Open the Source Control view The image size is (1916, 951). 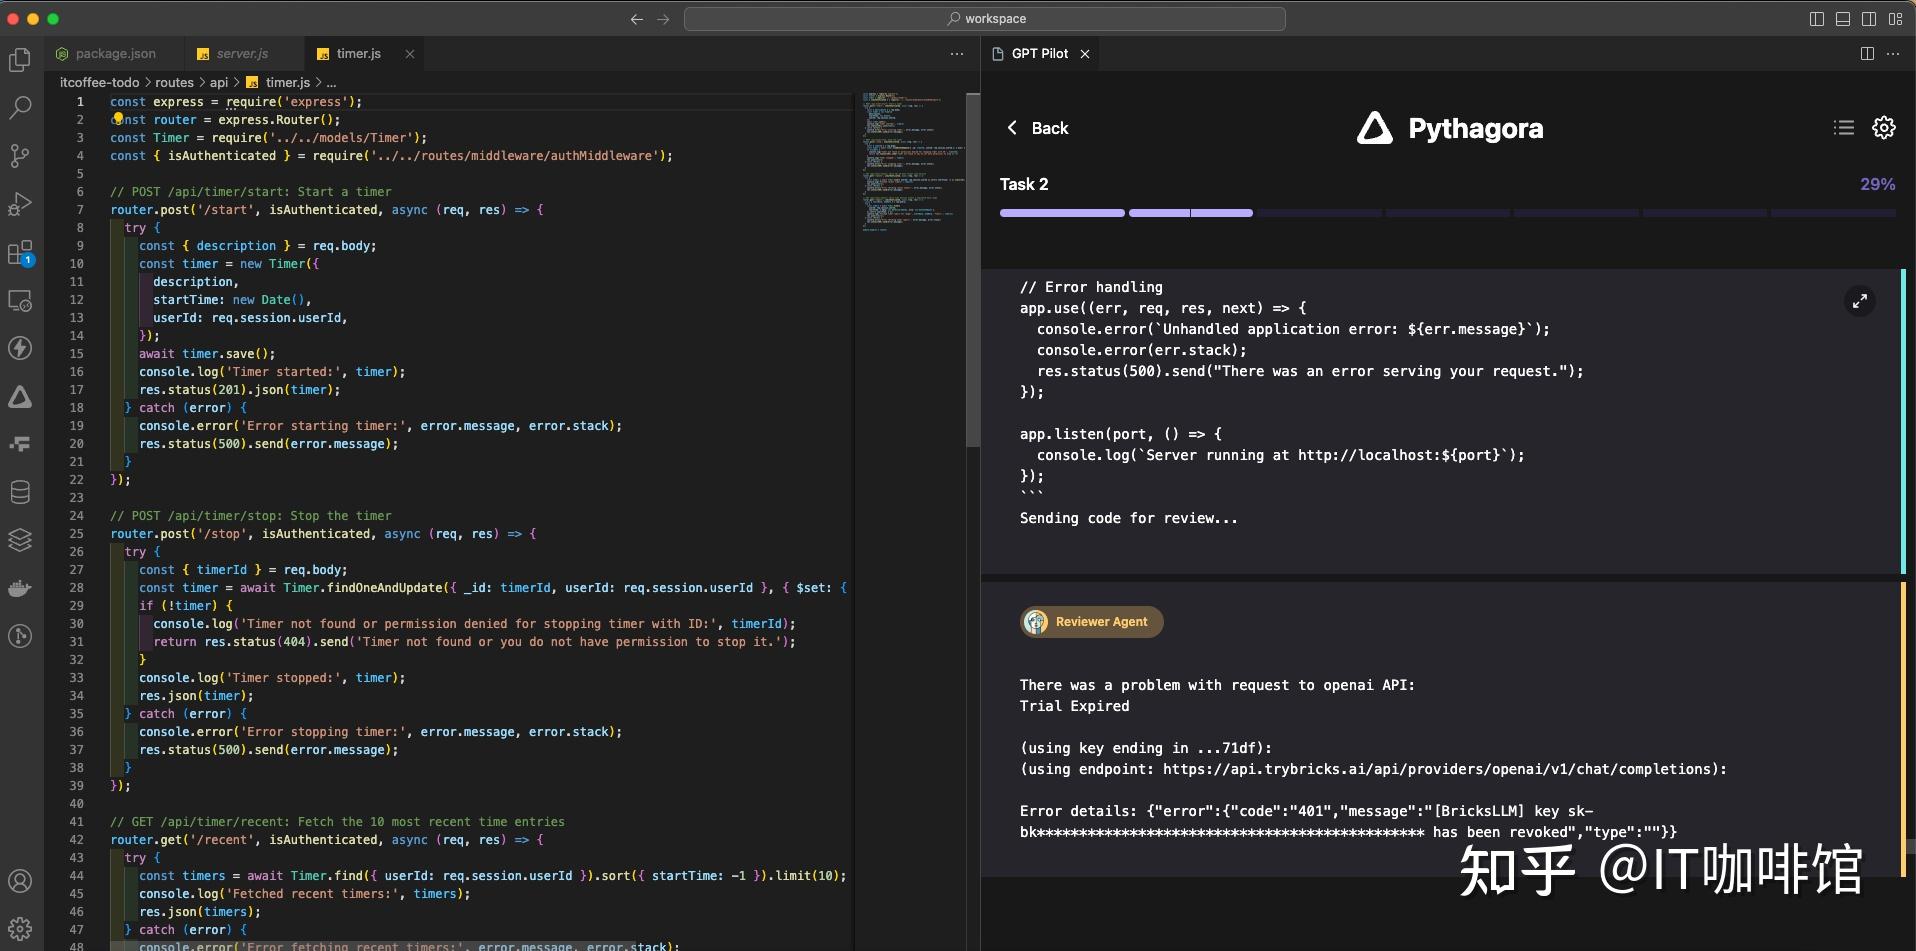point(20,156)
